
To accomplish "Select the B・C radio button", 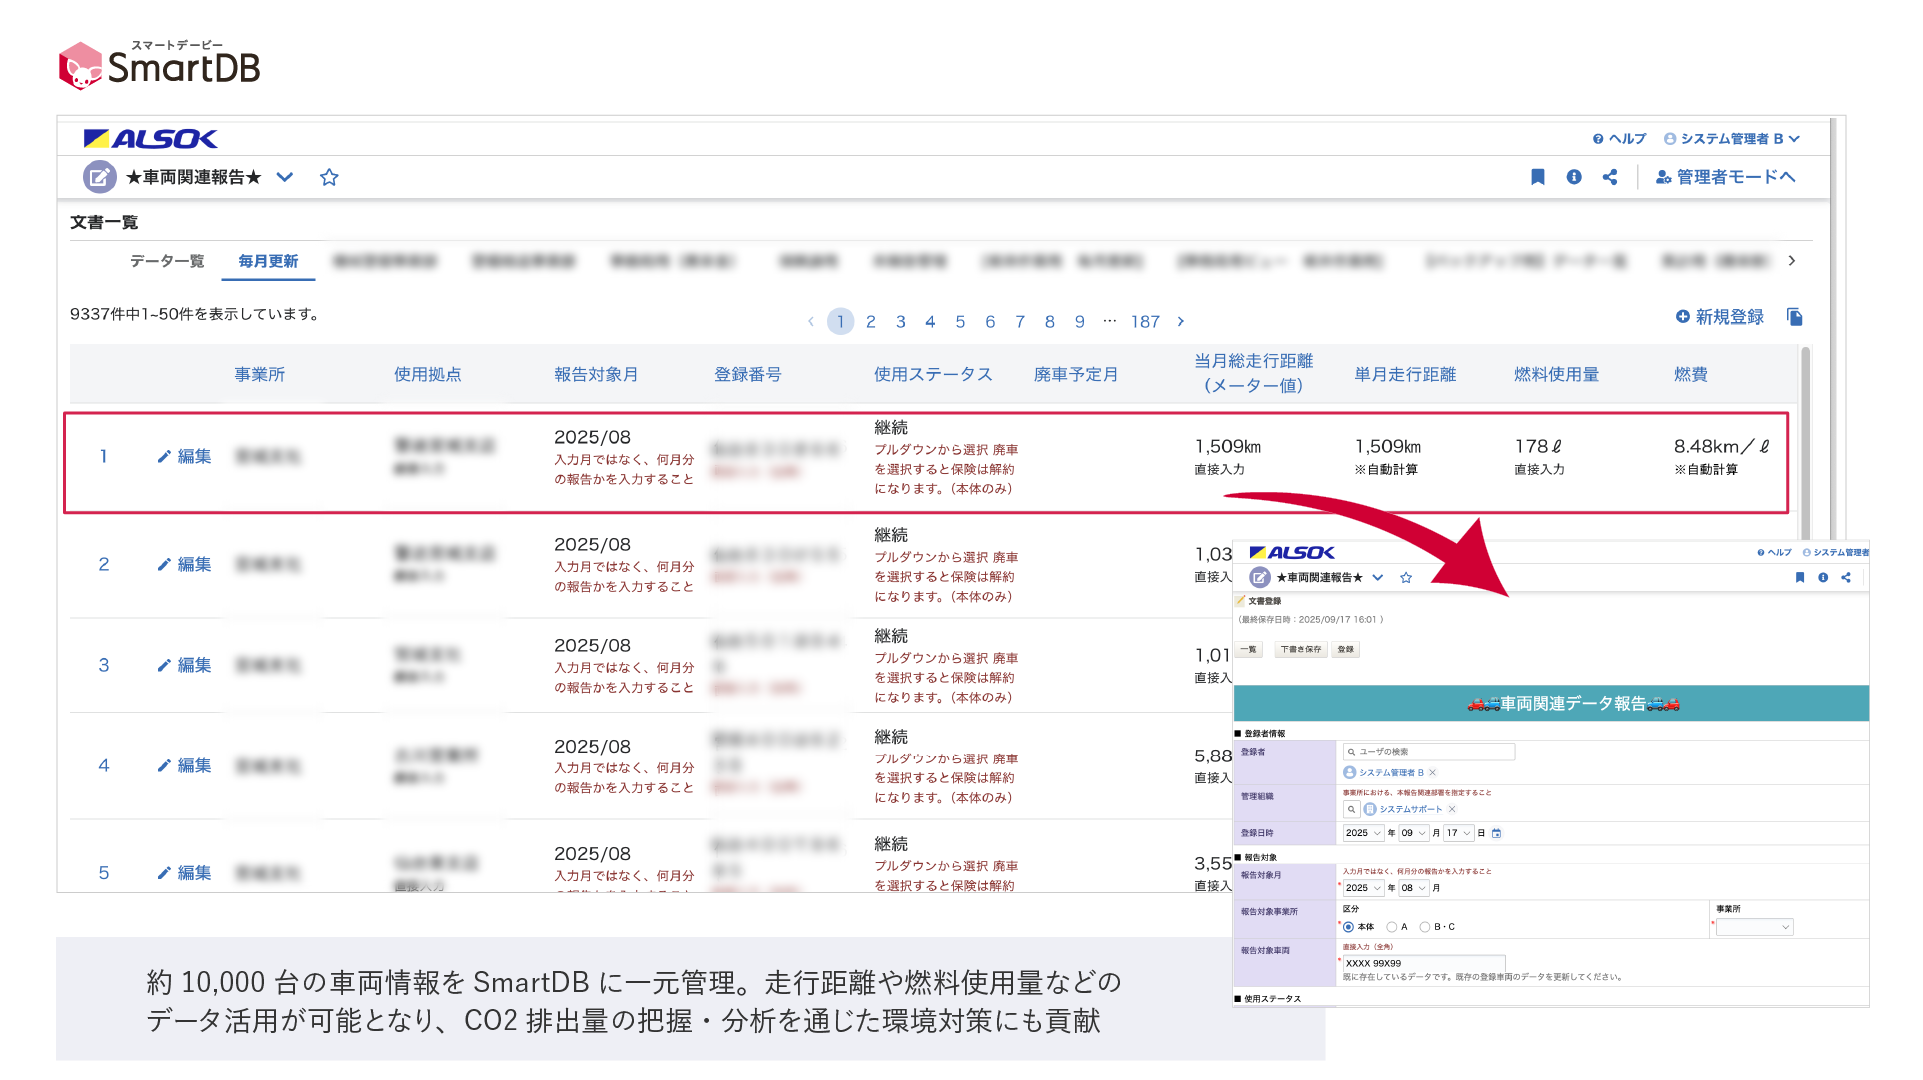I will pos(1425,927).
